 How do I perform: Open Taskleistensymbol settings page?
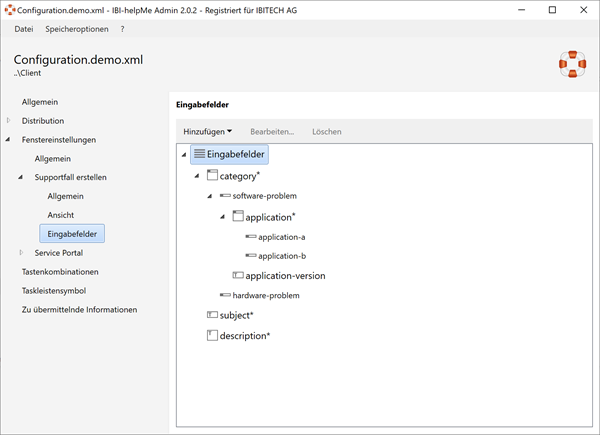tap(54, 290)
